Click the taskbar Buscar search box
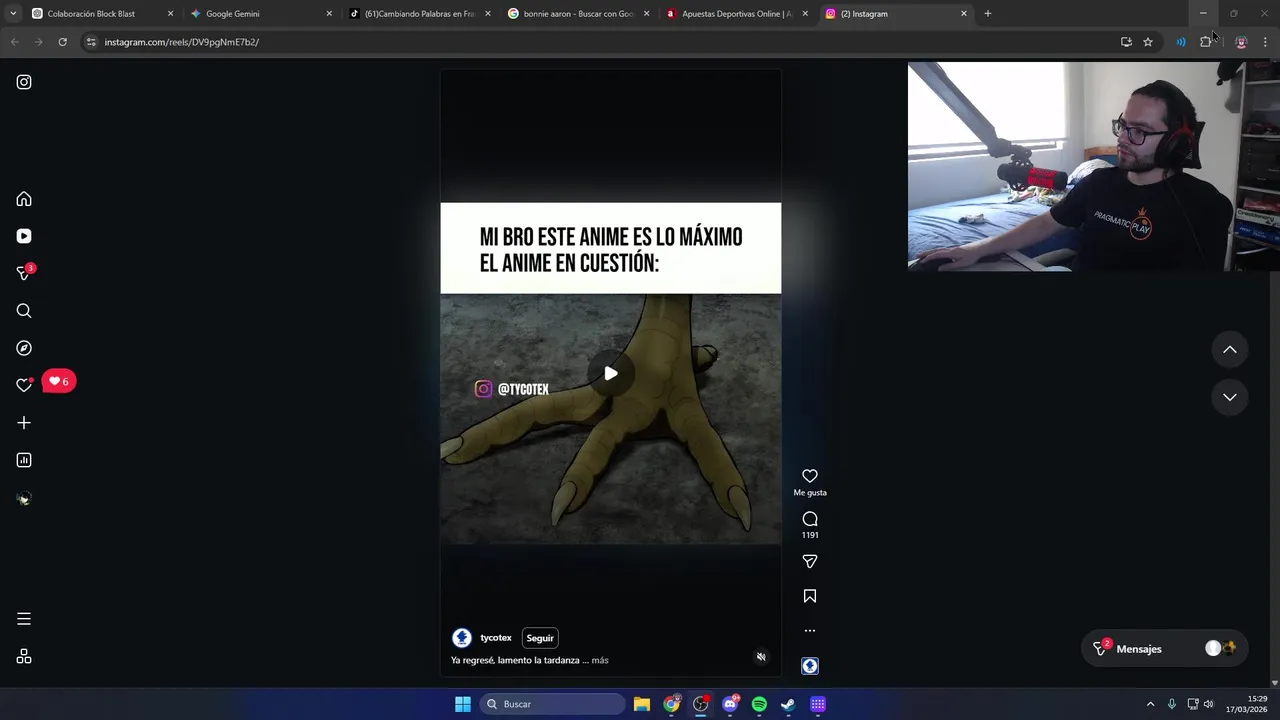The width and height of the screenshot is (1280, 720). 553,704
